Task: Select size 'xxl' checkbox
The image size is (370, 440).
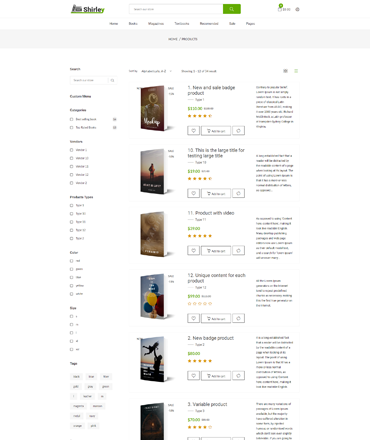Action: point(71,349)
